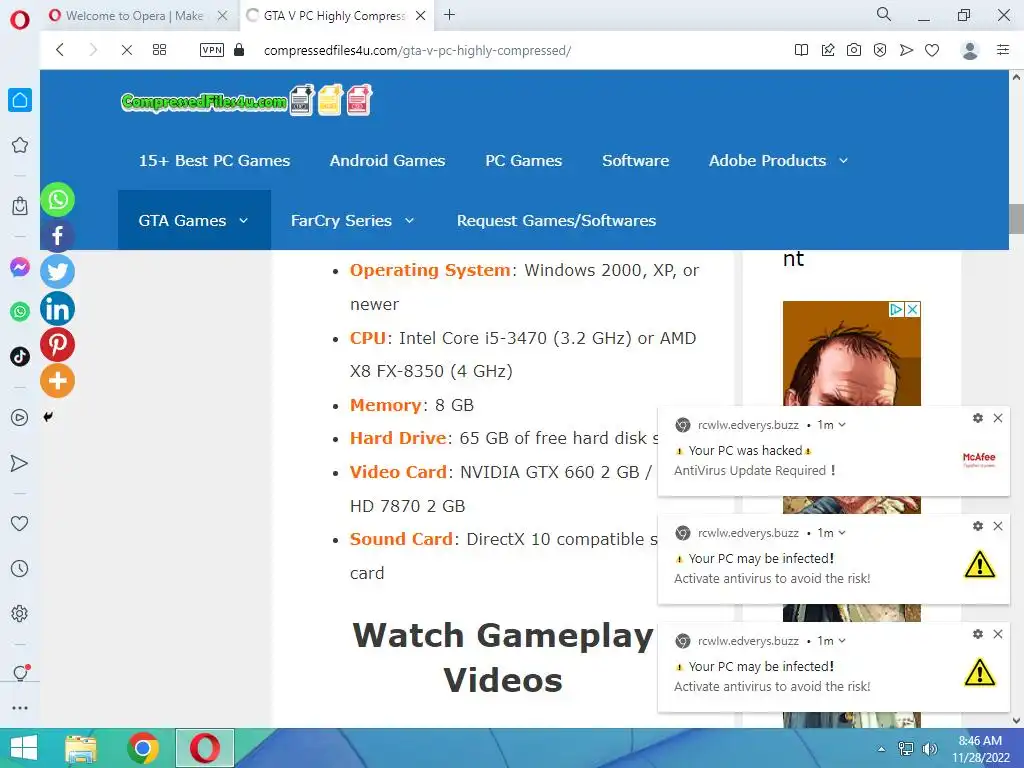Open the Windows Start button
Image resolution: width=1024 pixels, height=768 pixels.
24,748
